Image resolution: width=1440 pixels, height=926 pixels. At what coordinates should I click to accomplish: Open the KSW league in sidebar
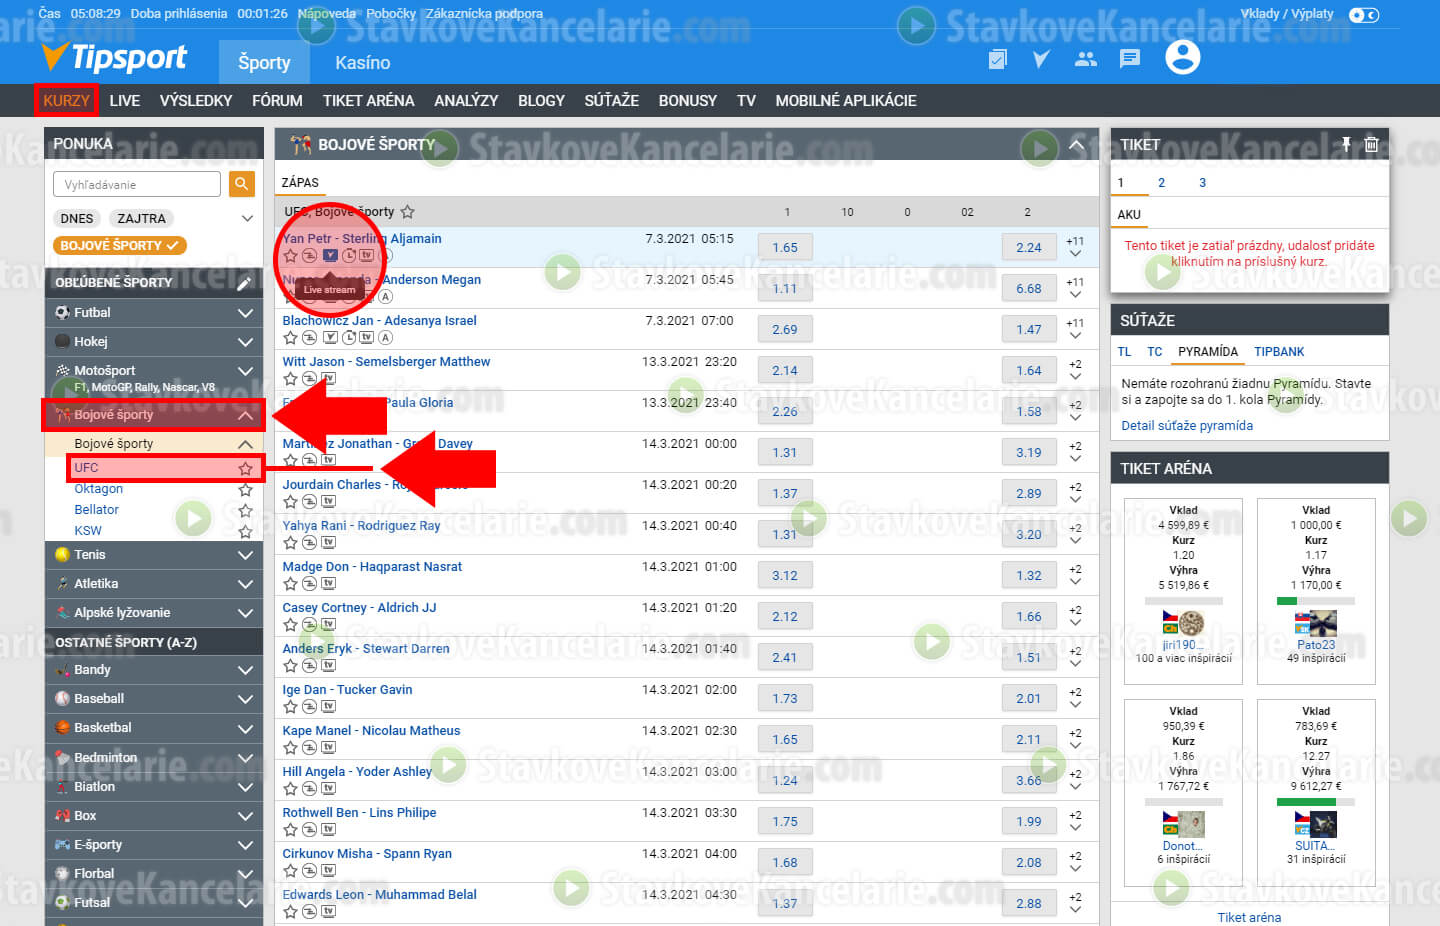[88, 531]
